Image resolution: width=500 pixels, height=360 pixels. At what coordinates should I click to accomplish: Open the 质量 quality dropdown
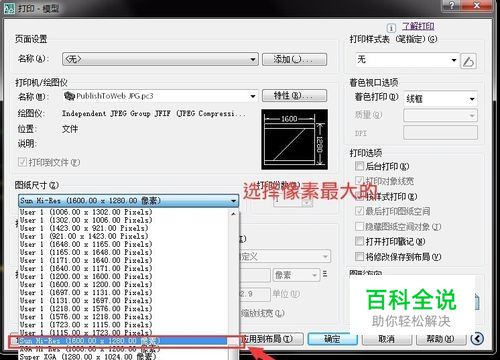pos(440,115)
